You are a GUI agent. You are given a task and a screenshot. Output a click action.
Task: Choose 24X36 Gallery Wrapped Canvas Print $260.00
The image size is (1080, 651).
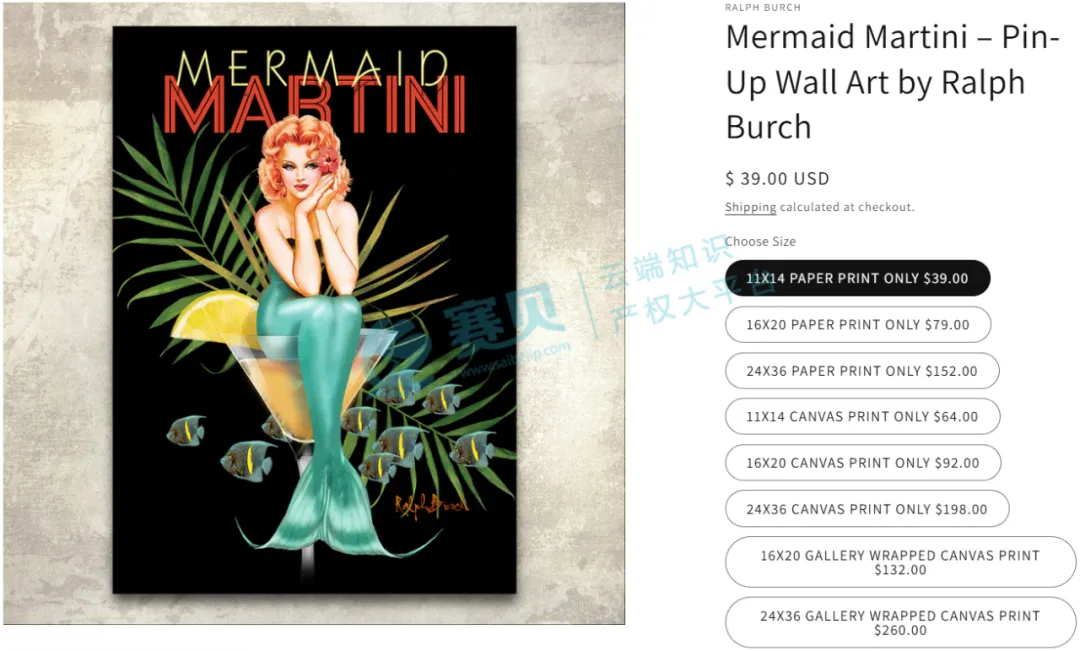900,623
